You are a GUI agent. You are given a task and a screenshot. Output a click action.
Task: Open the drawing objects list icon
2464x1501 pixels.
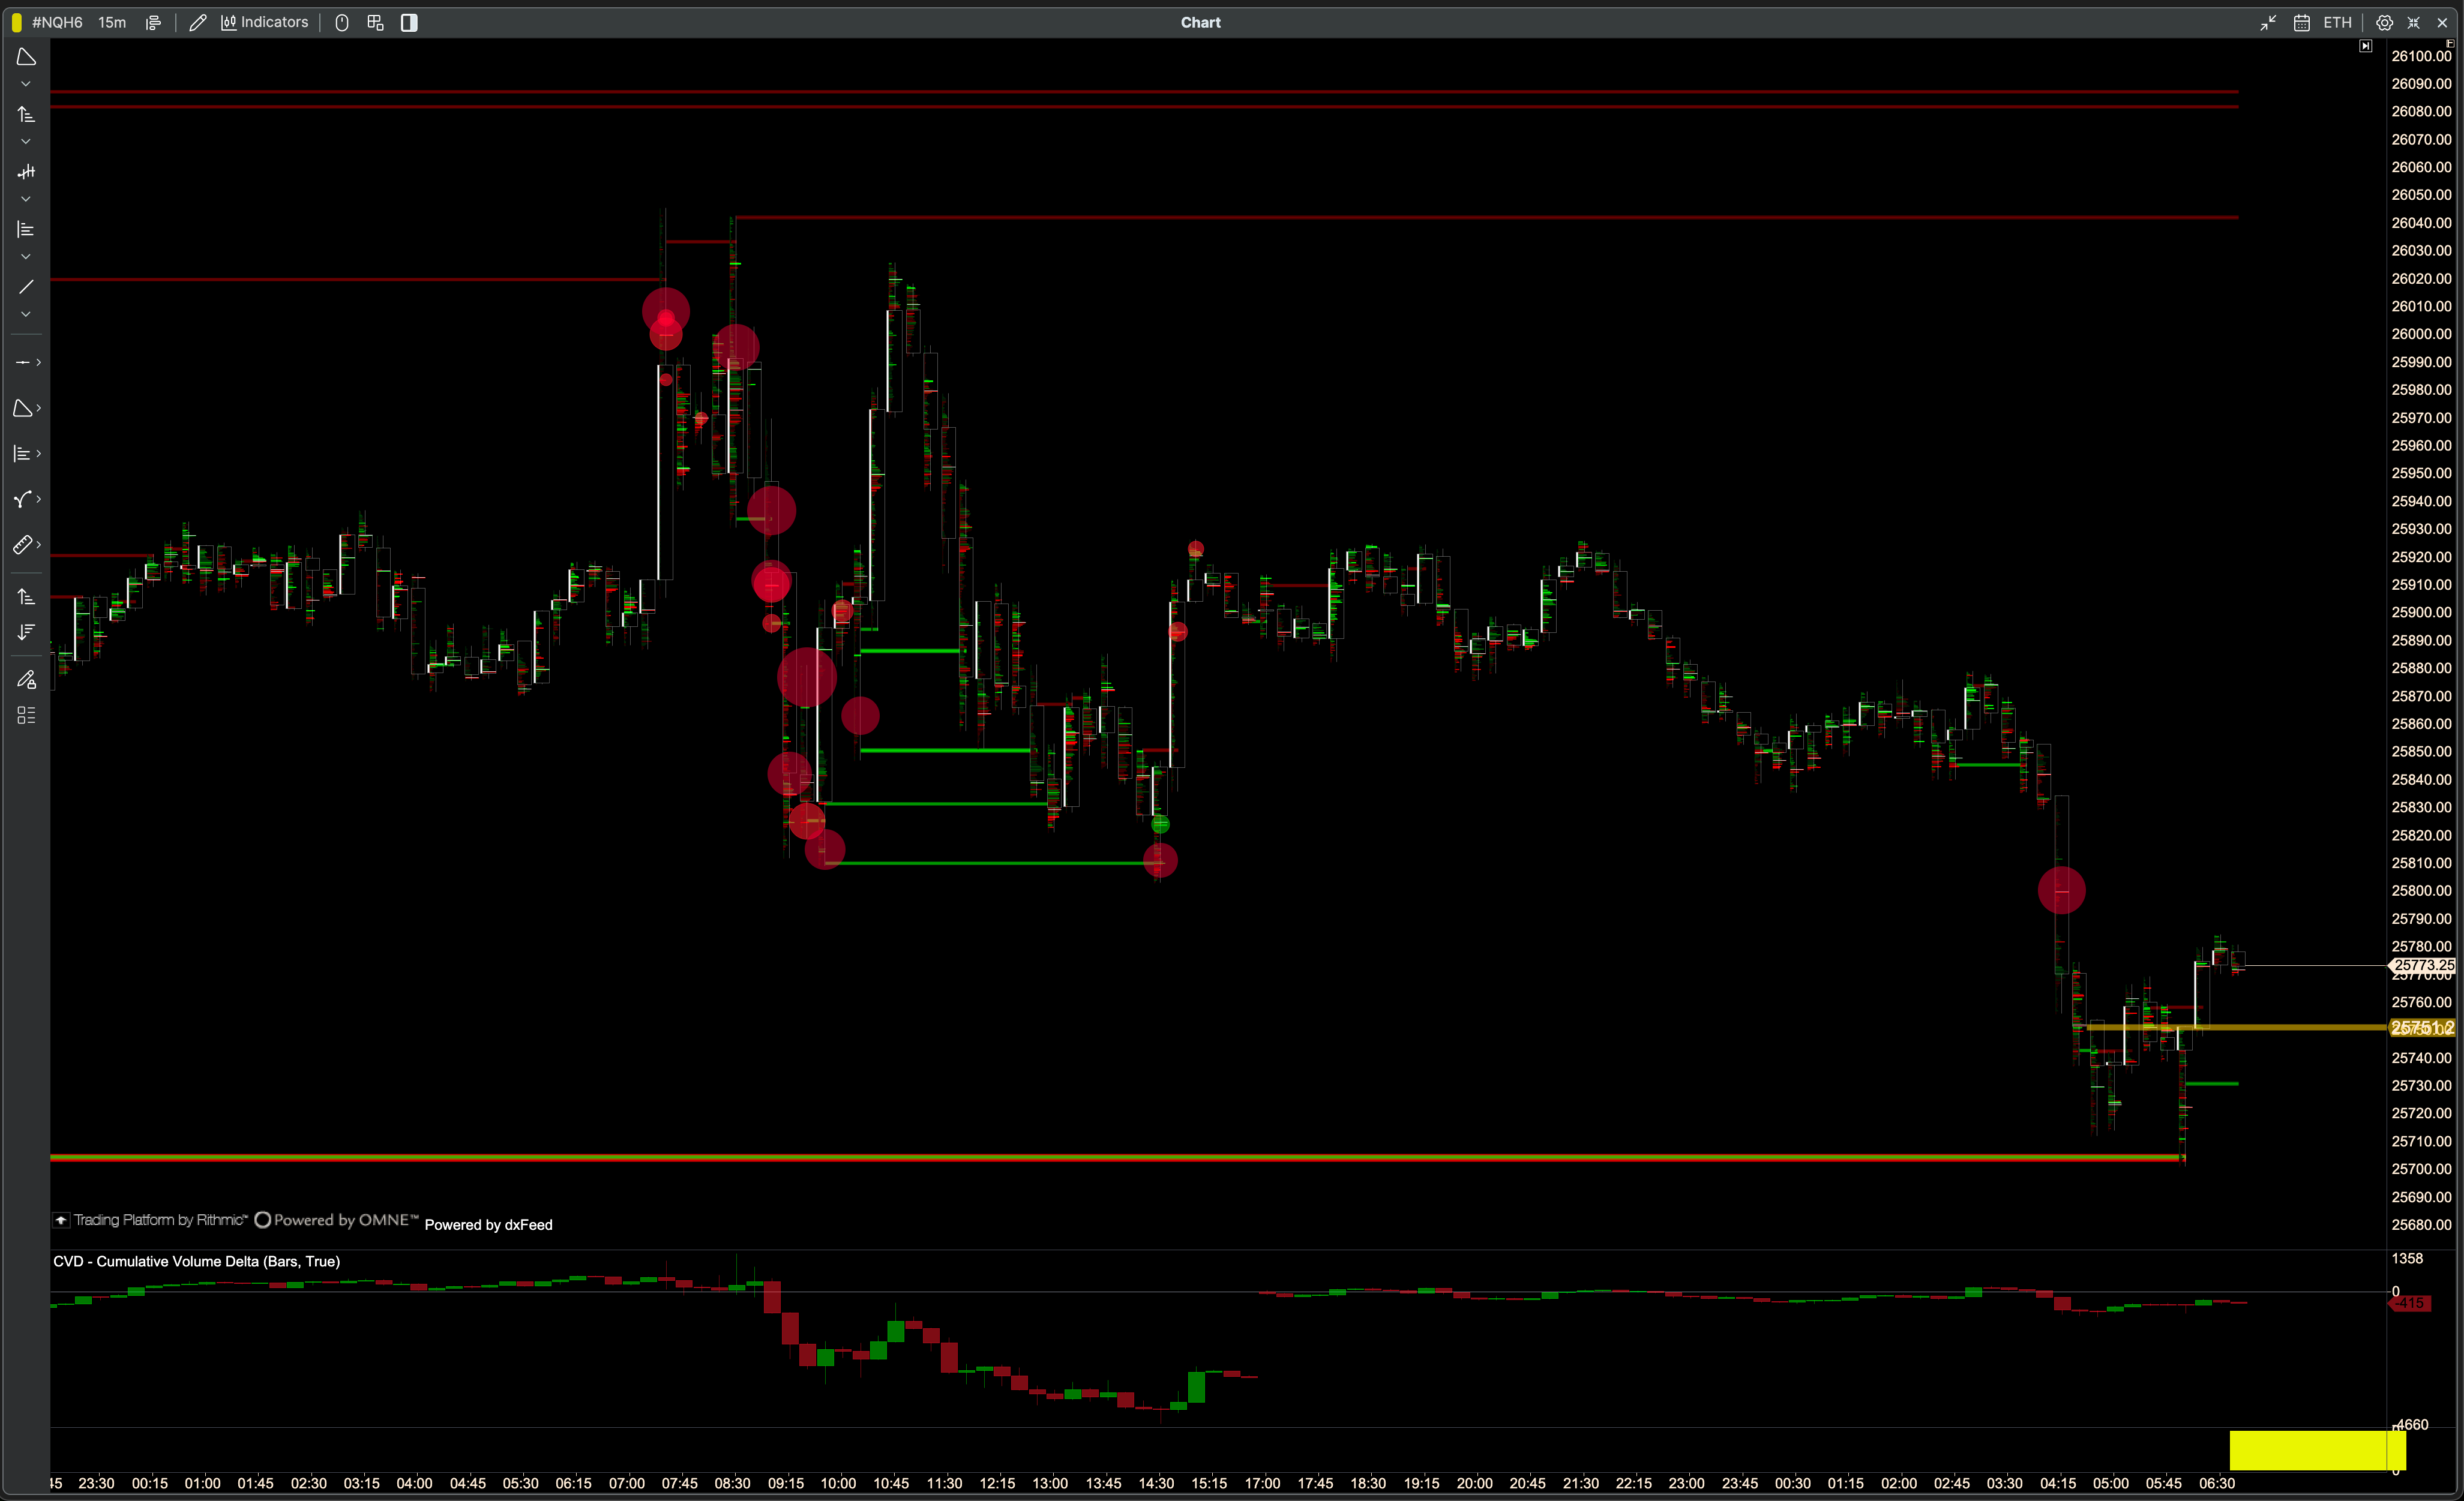pyautogui.click(x=26, y=715)
